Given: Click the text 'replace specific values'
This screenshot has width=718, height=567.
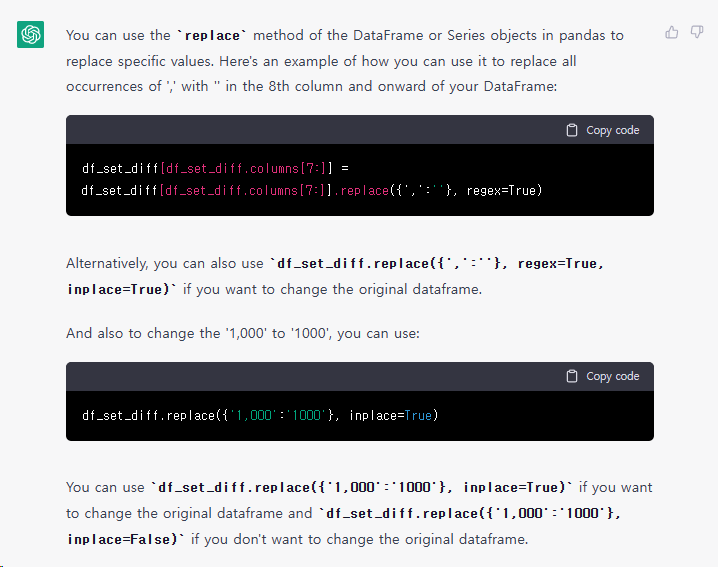Looking at the screenshot, I should 140,61.
